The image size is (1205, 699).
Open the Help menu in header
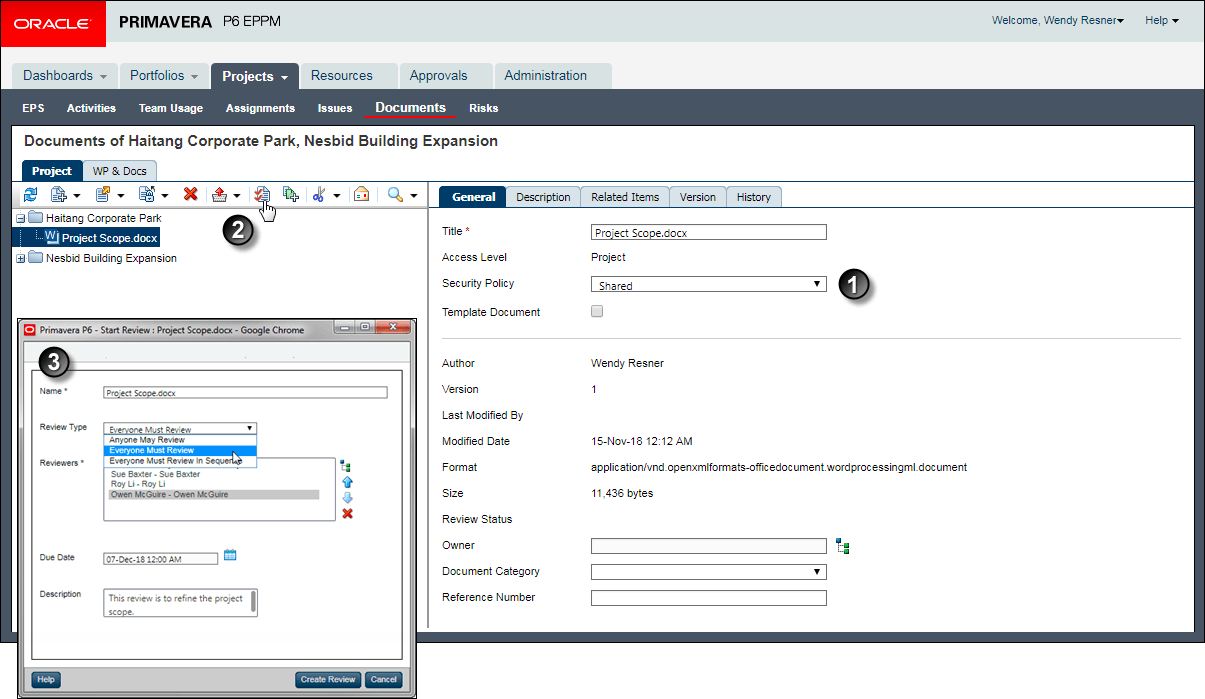tap(1161, 20)
